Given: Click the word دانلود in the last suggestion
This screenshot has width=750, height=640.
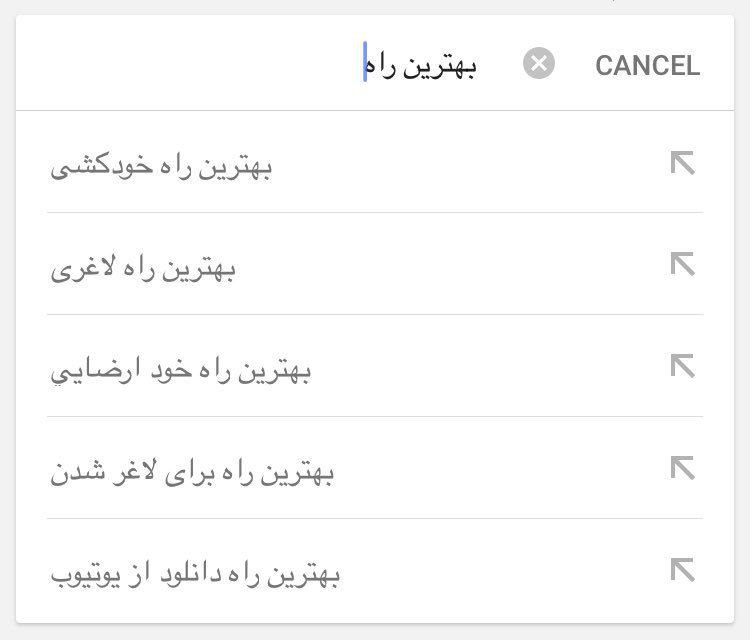Looking at the screenshot, I should tap(184, 575).
